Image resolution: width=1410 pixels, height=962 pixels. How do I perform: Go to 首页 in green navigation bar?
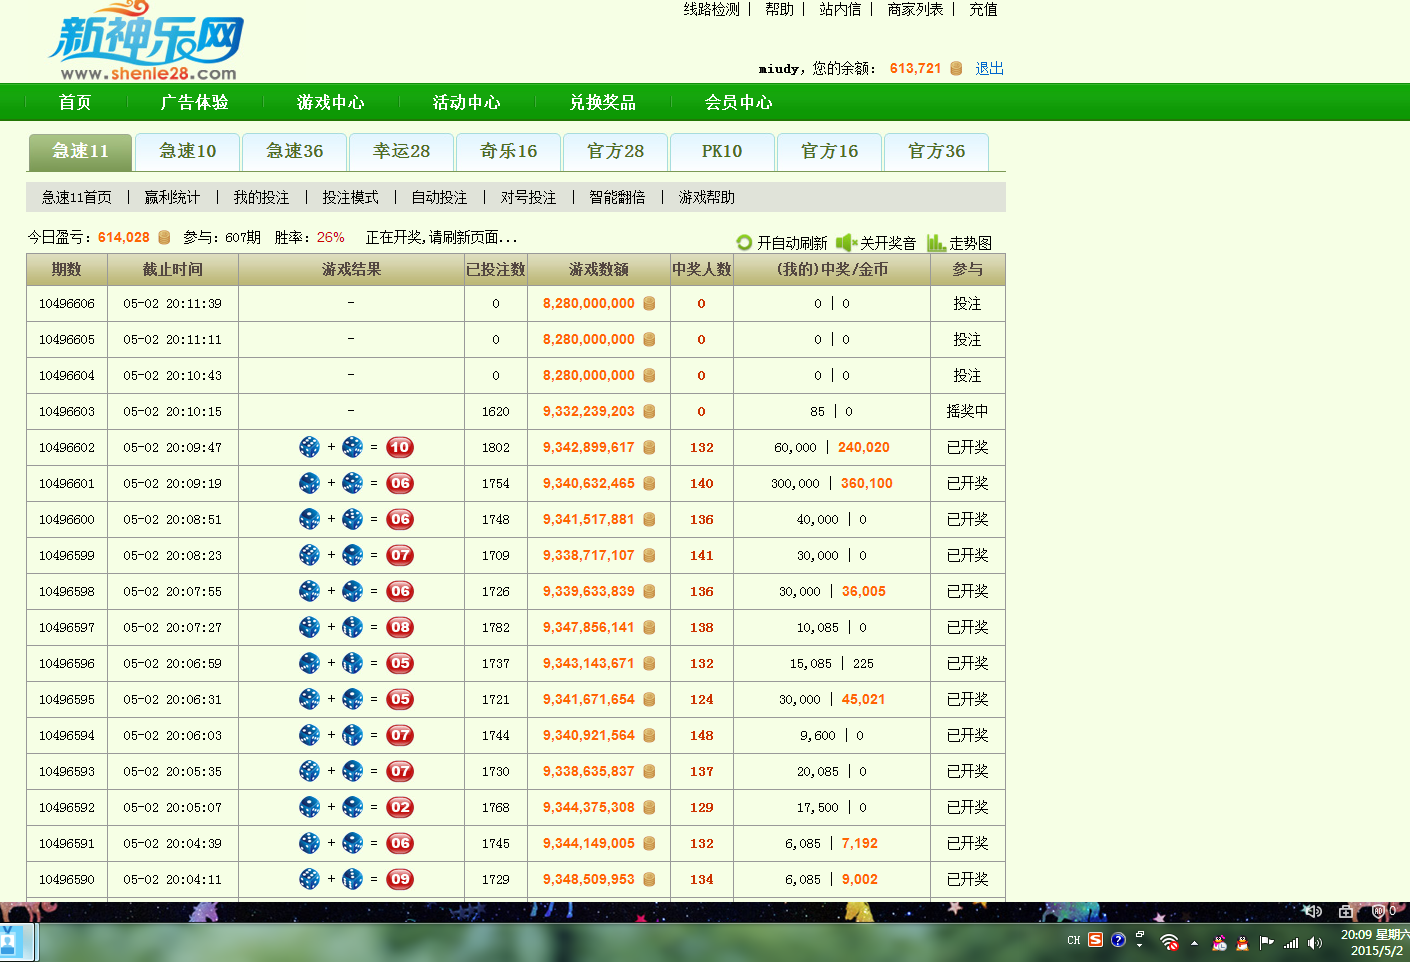(x=75, y=102)
